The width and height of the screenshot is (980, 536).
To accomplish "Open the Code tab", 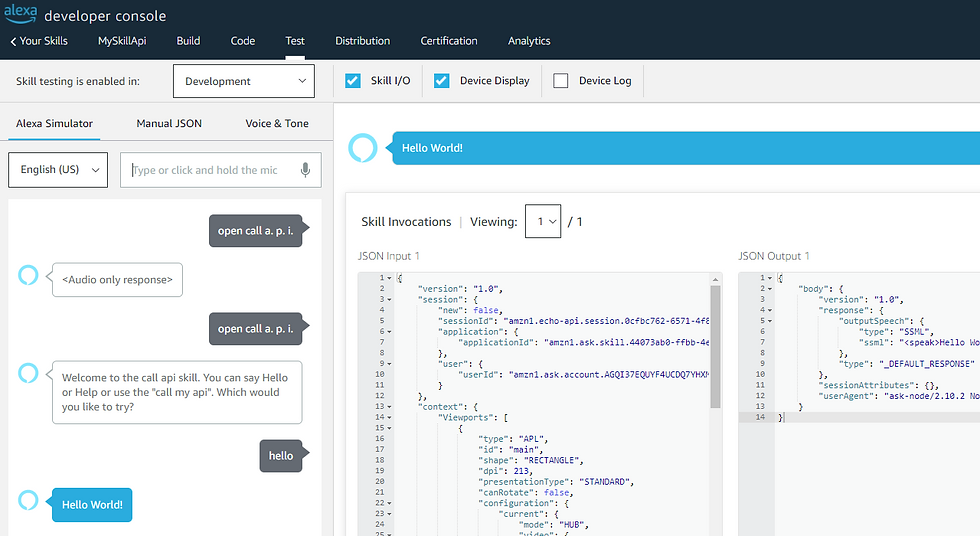I will click(x=242, y=41).
